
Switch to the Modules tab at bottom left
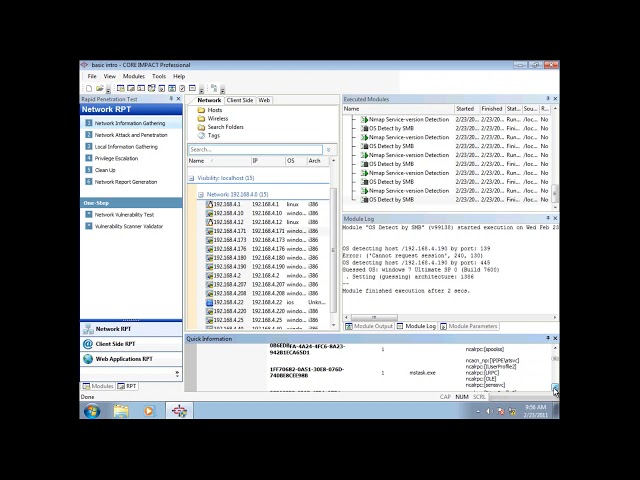(98, 386)
